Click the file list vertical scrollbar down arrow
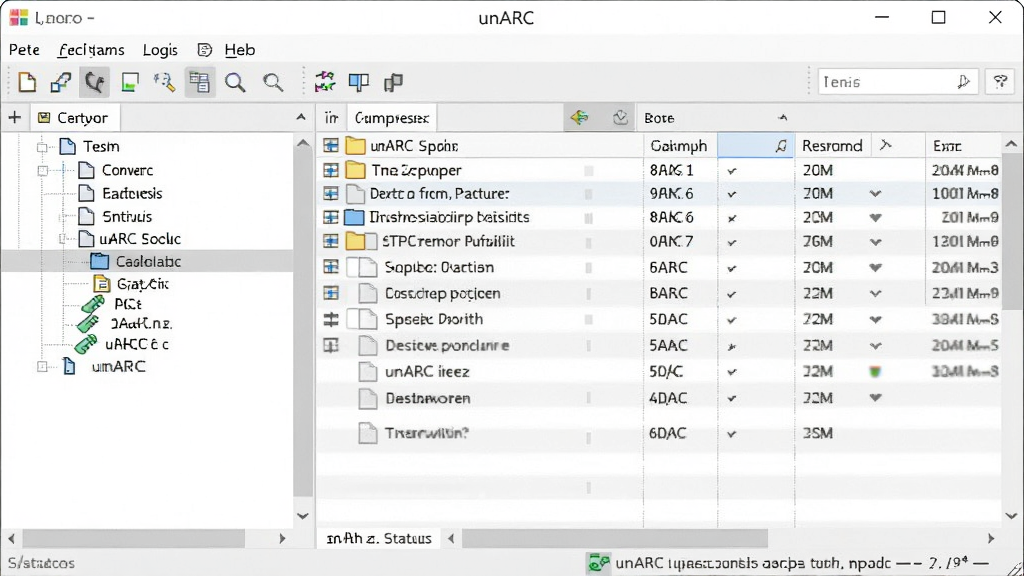Image resolution: width=1024 pixels, height=576 pixels. tap(1011, 516)
